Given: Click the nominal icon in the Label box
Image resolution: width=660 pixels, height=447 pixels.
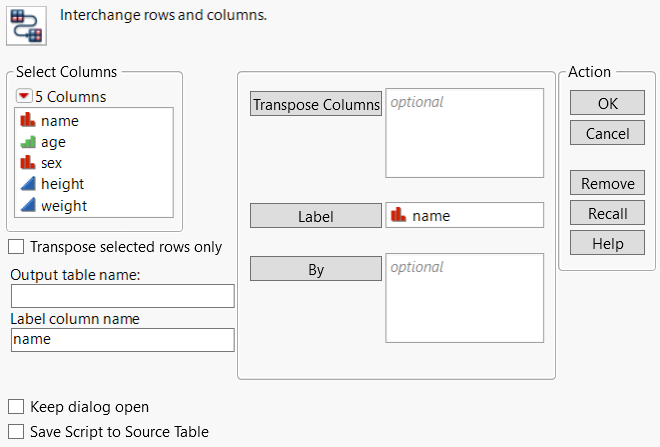Looking at the screenshot, I should 398,215.
